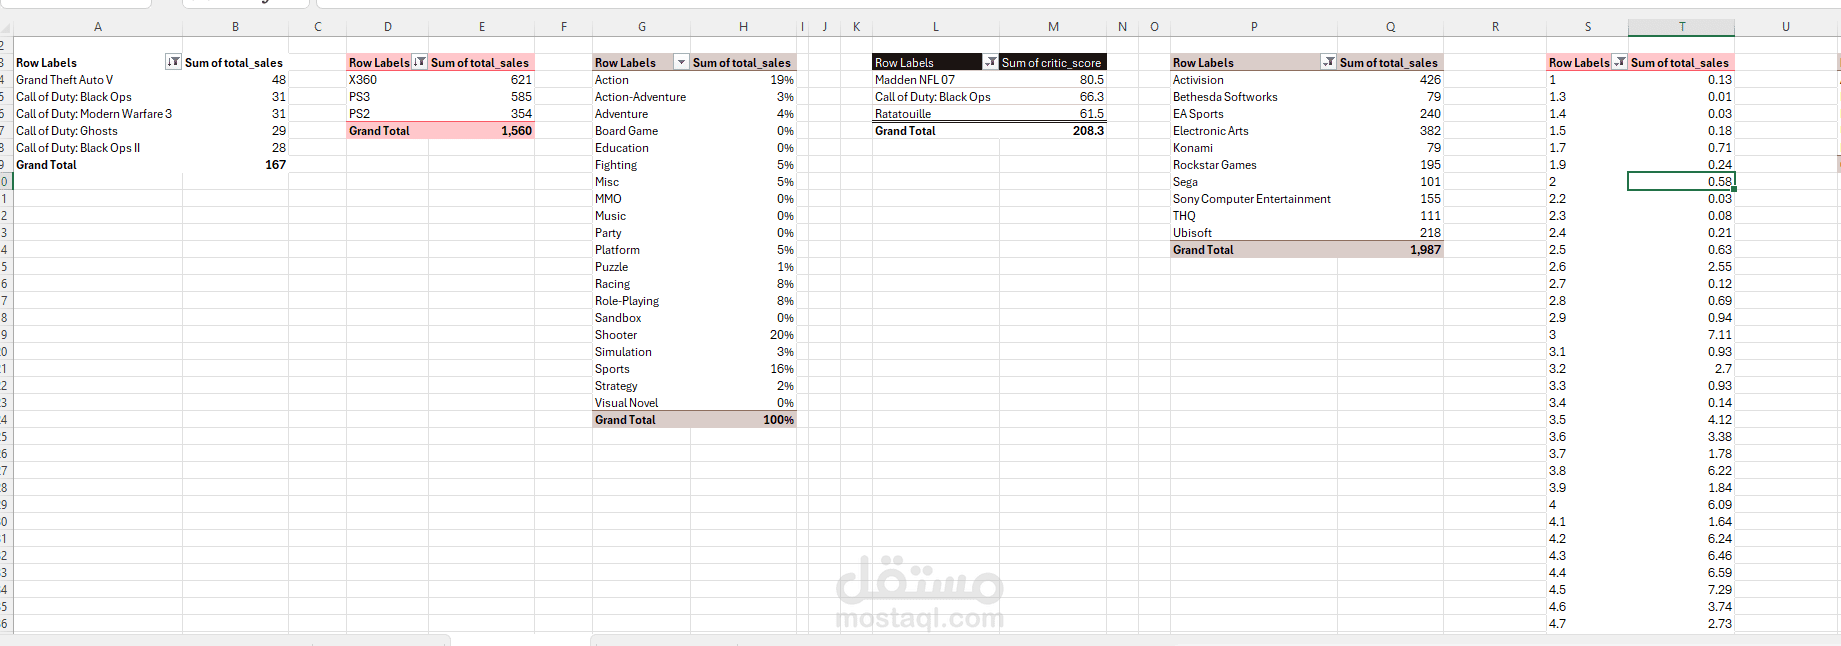The height and width of the screenshot is (646, 1841).
Task: Click the Sports genre cell
Action: (x=642, y=369)
